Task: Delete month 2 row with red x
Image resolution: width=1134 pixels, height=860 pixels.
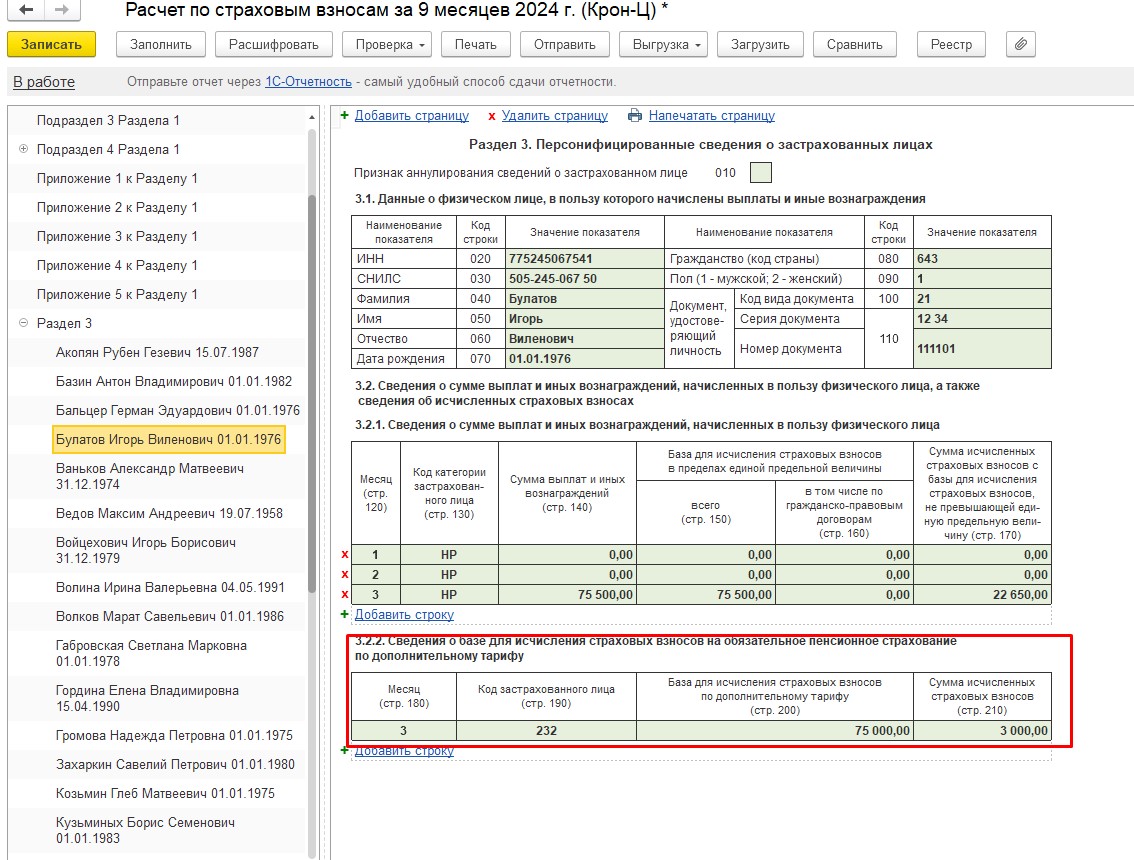Action: pyautogui.click(x=345, y=574)
